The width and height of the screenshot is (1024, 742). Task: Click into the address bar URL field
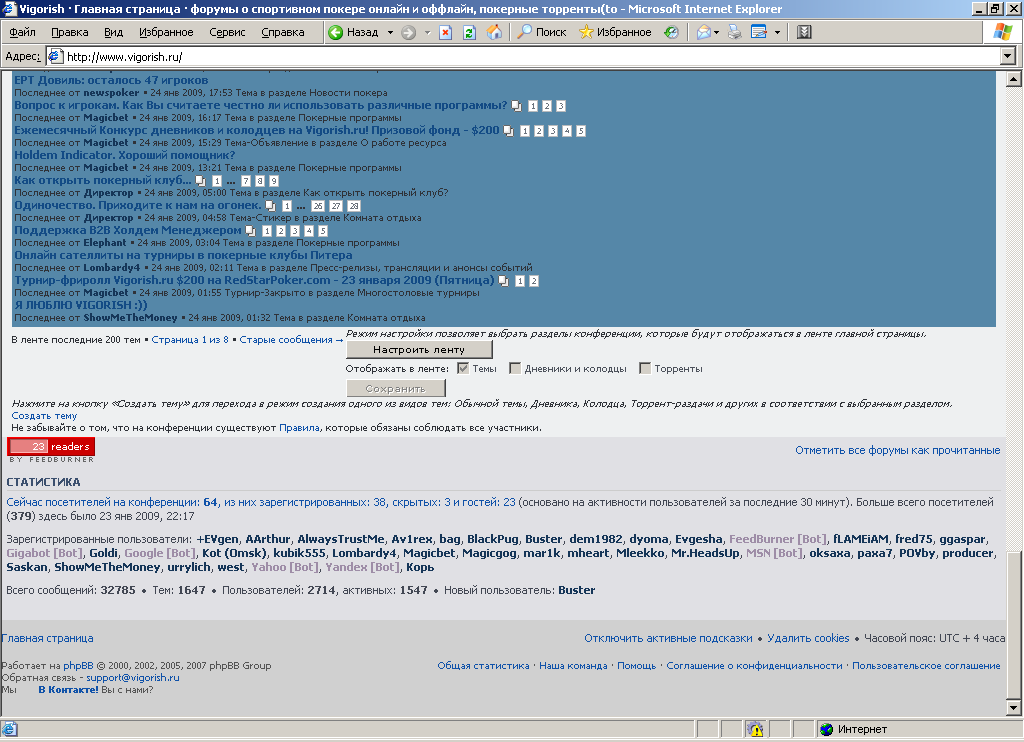[x=500, y=57]
